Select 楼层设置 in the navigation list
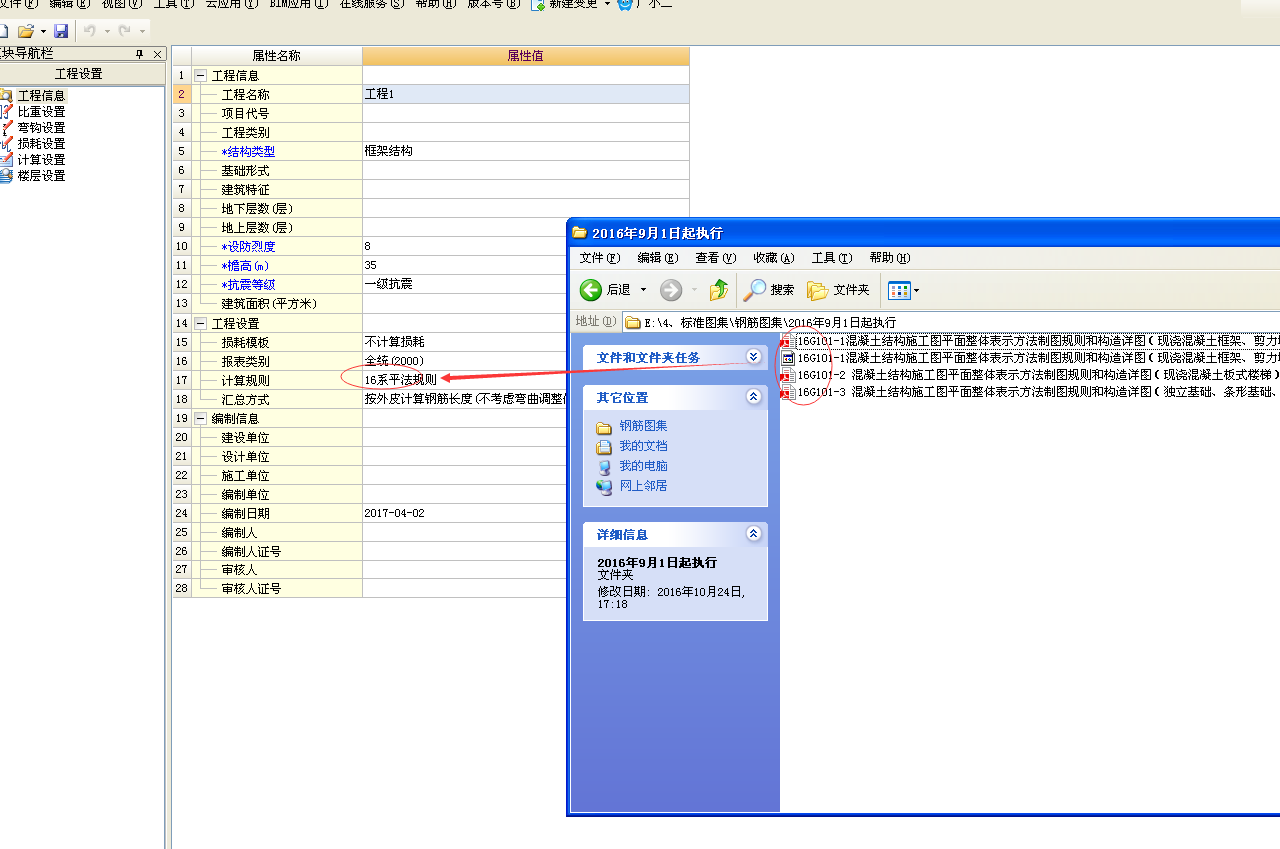This screenshot has height=849, width=1280. coord(41,176)
